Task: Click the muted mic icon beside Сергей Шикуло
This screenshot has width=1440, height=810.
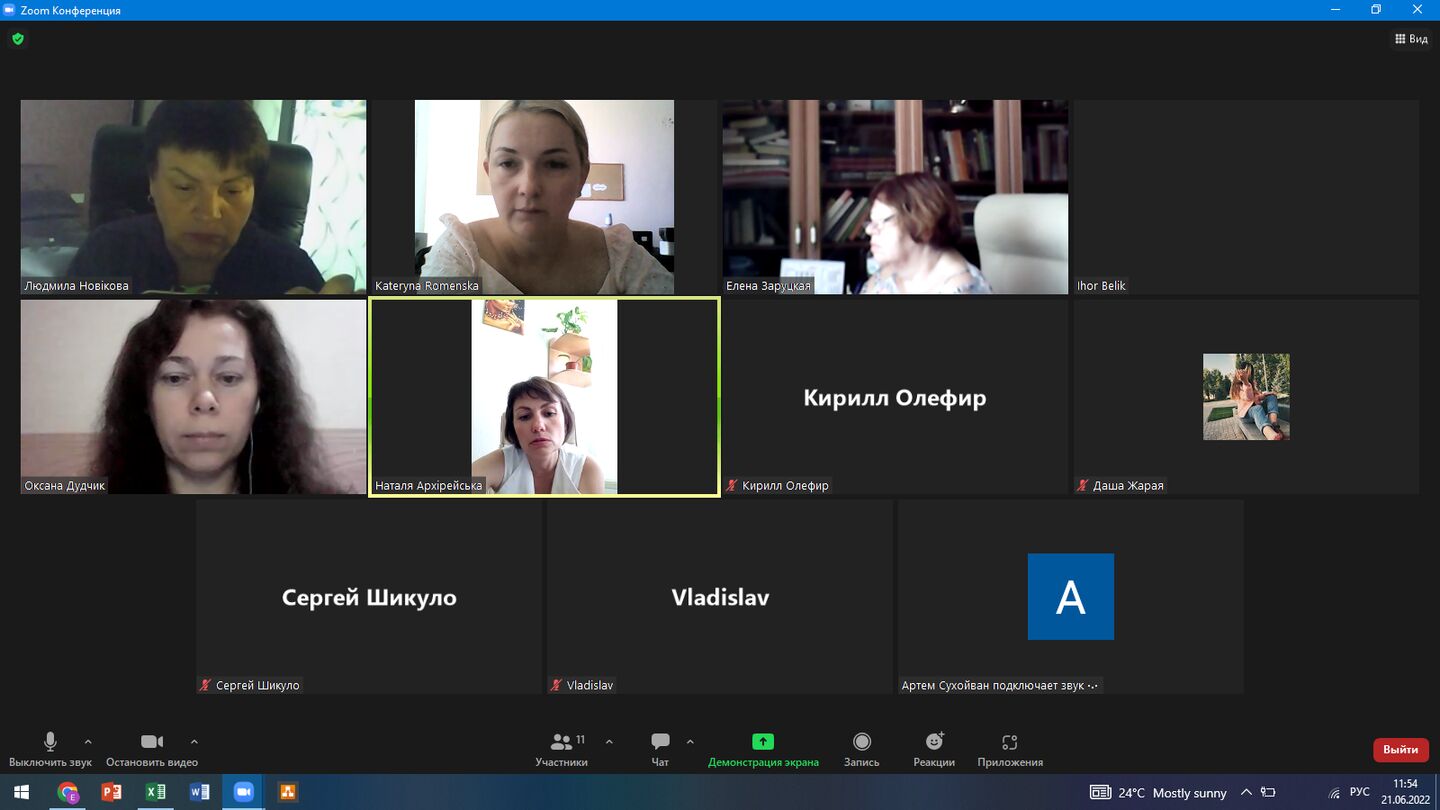Action: [x=206, y=686]
